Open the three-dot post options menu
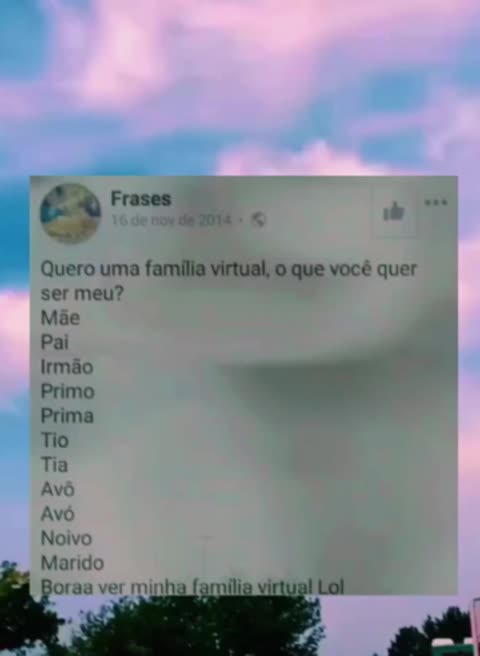 [436, 202]
